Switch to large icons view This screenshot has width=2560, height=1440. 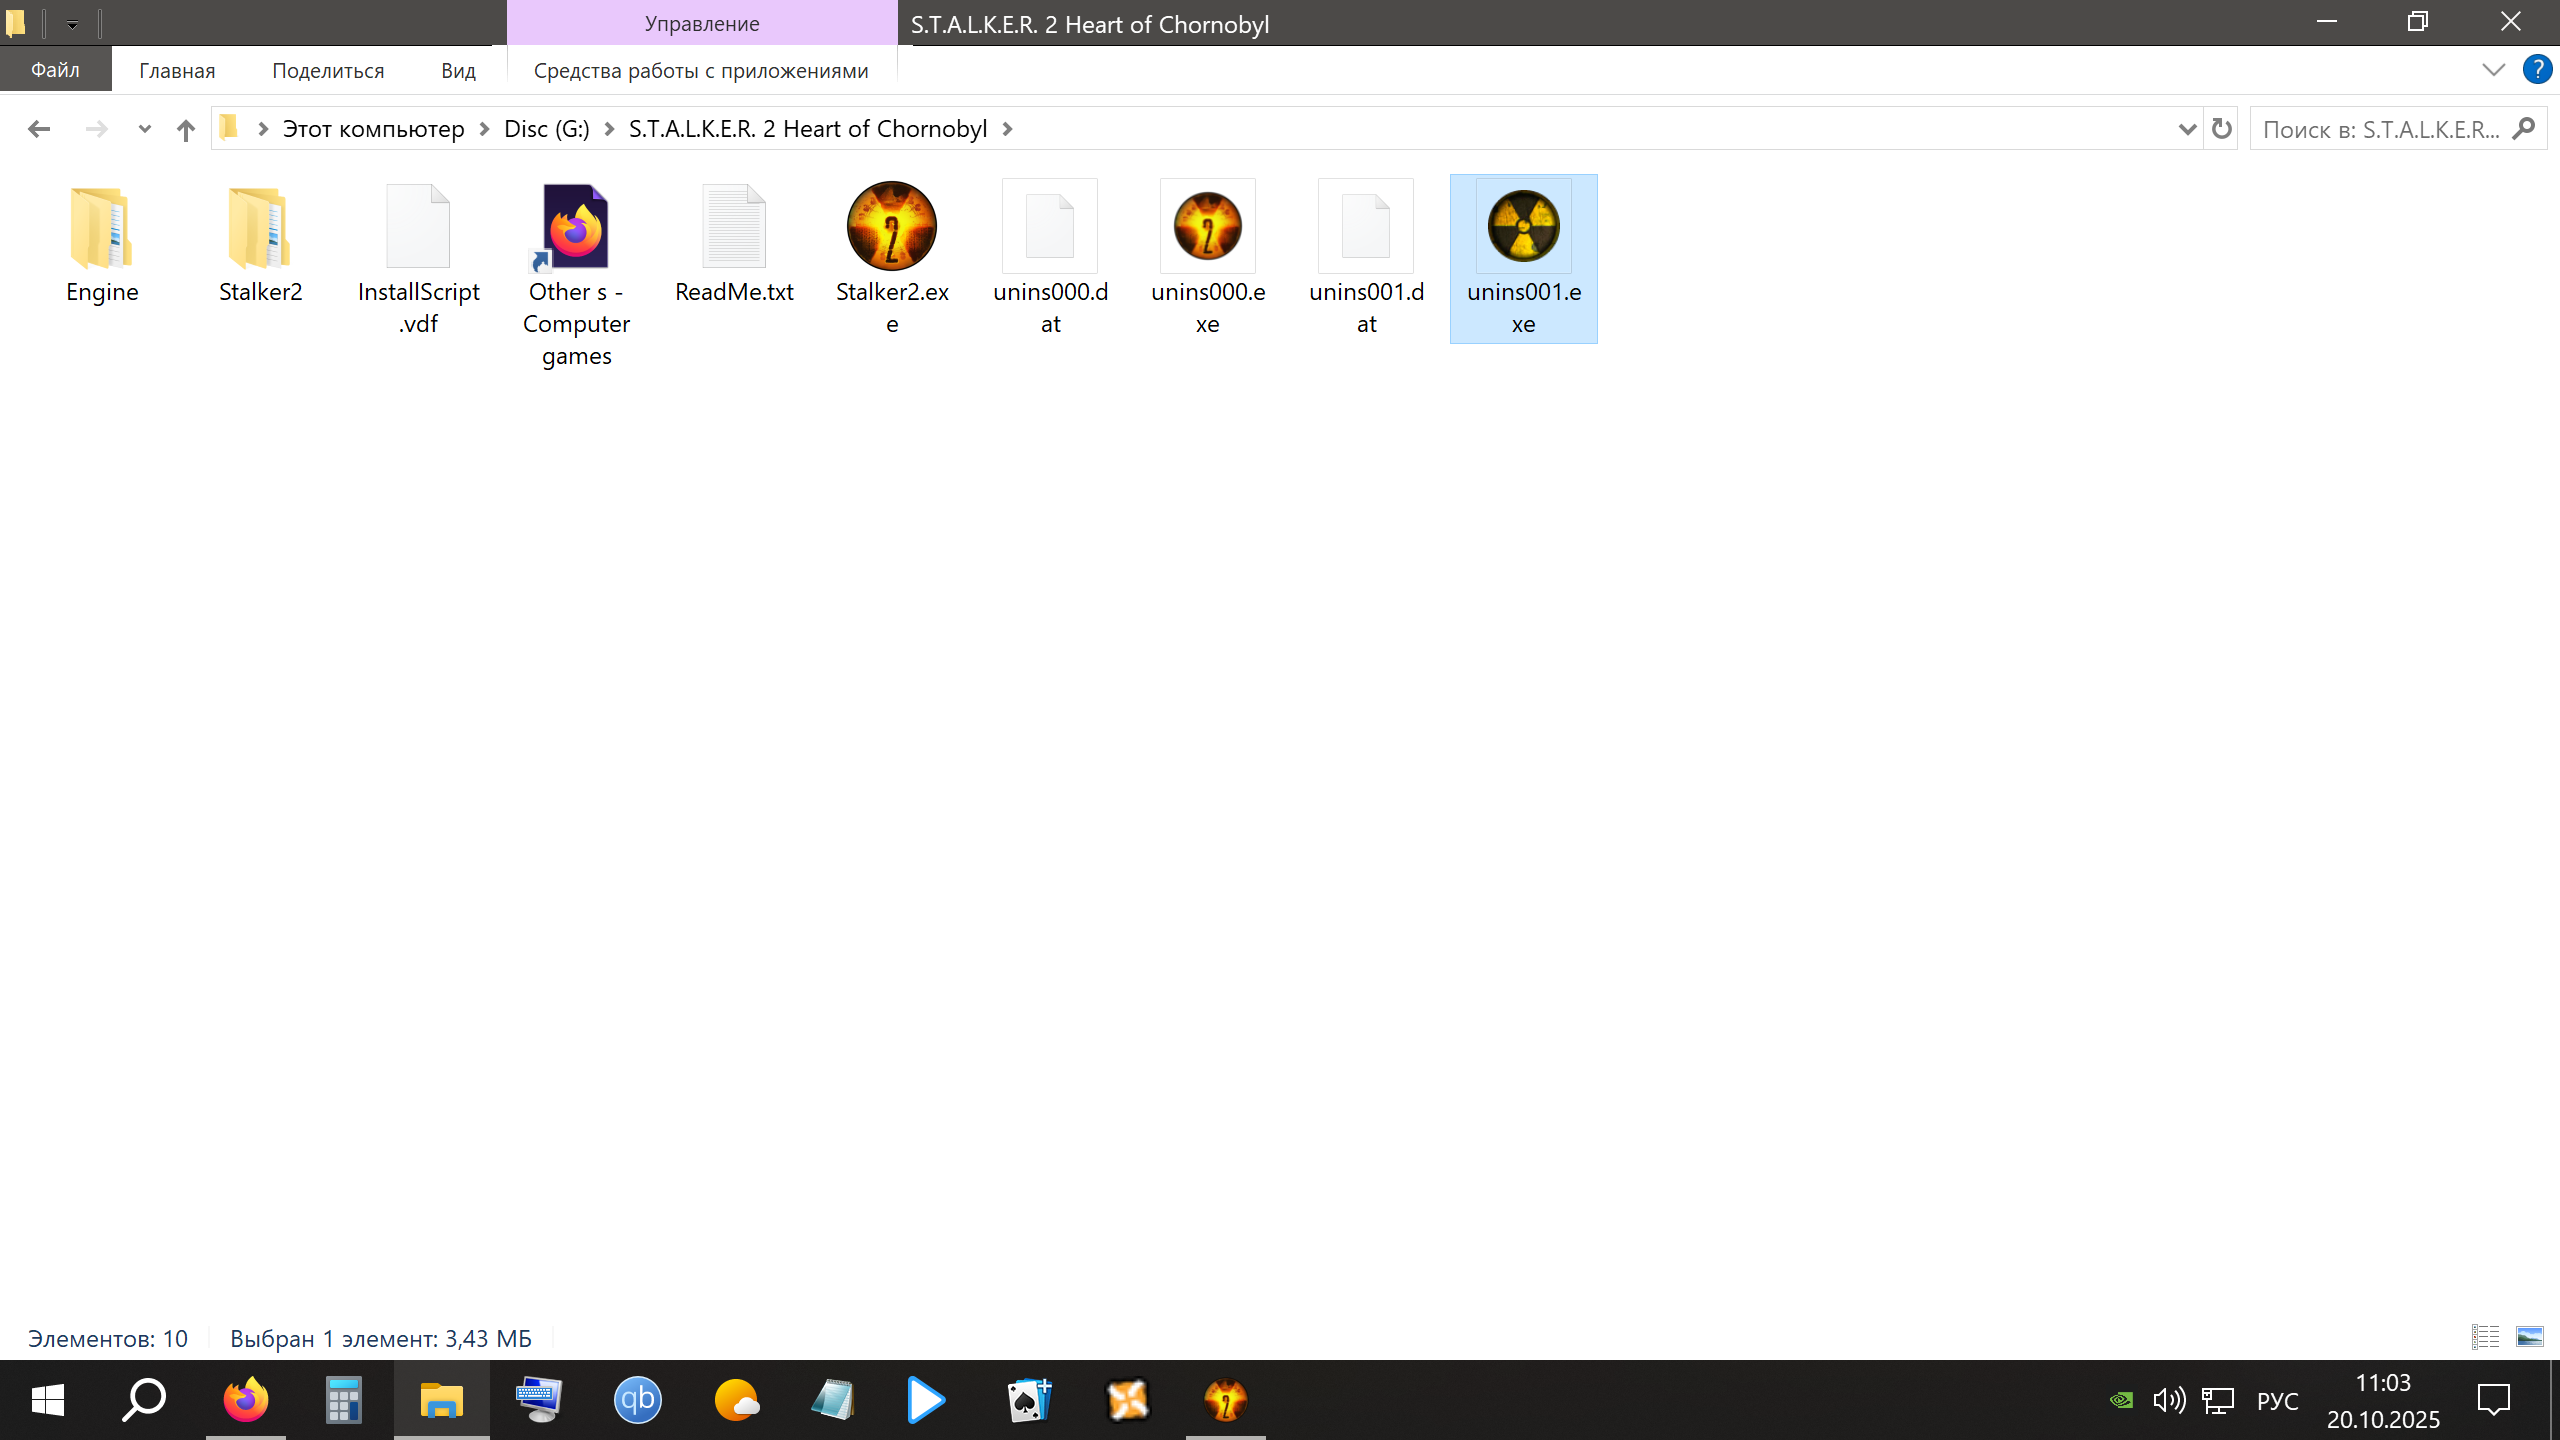click(2529, 1337)
